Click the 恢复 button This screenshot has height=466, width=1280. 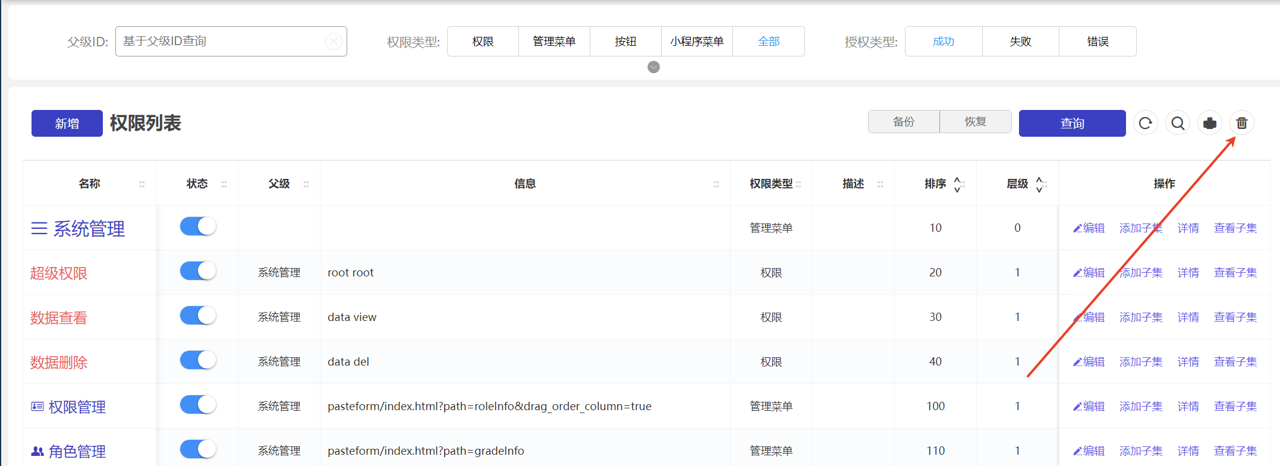[976, 122]
